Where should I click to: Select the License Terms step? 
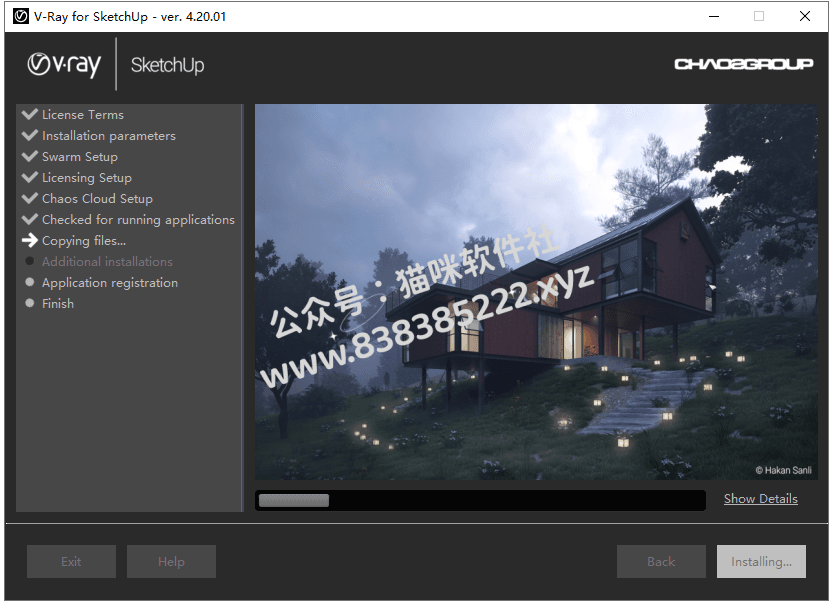(83, 115)
